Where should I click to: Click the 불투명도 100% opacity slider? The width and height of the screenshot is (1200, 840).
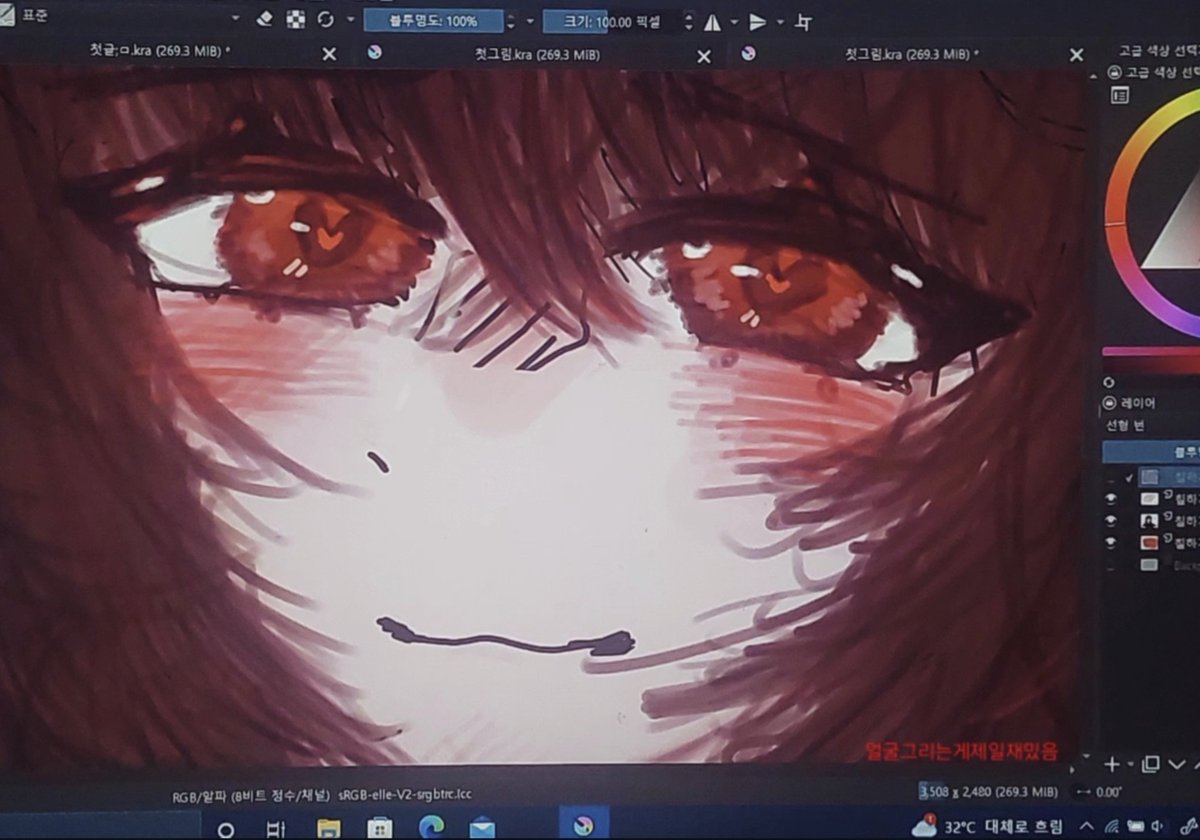pyautogui.click(x=432, y=20)
